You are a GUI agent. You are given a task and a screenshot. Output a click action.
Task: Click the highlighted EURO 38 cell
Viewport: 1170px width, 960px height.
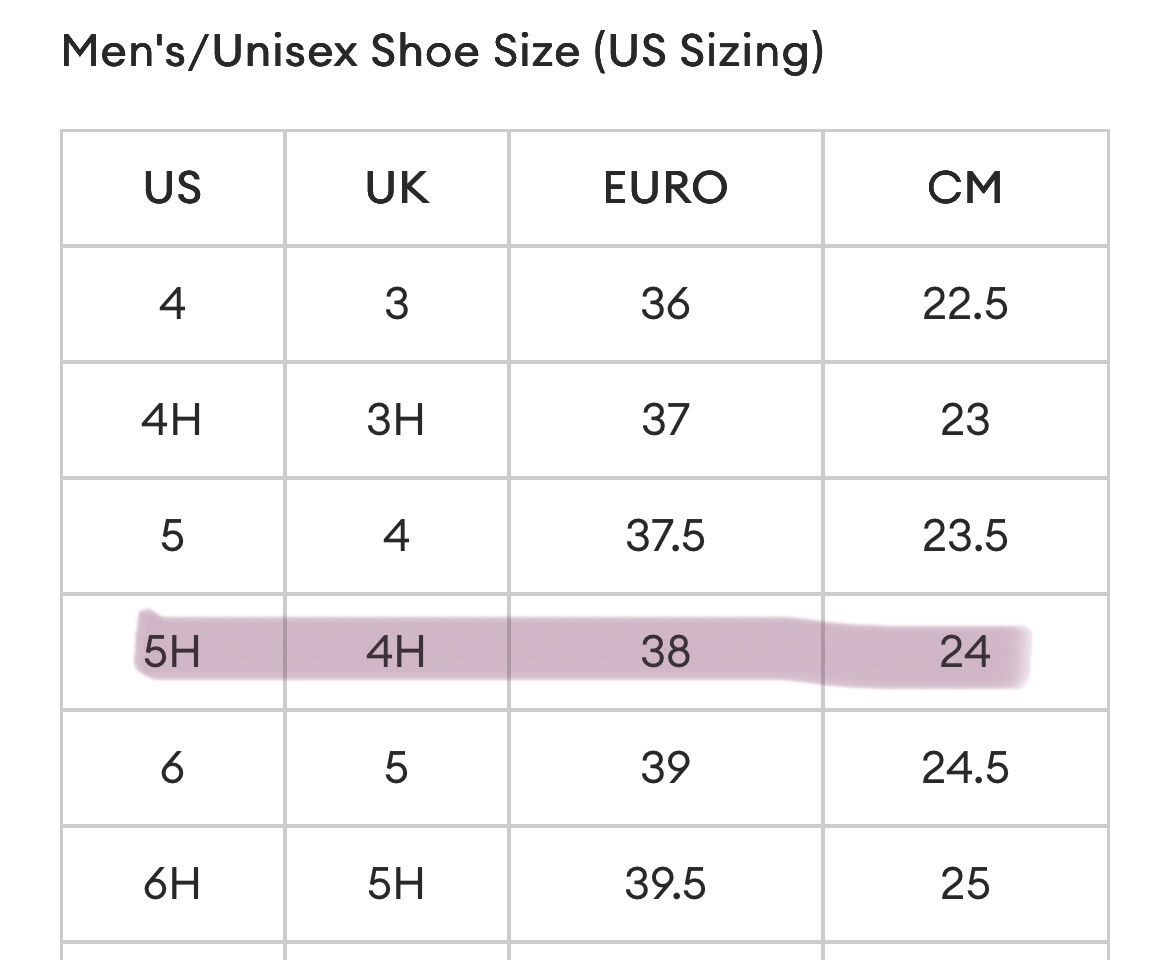tap(666, 652)
